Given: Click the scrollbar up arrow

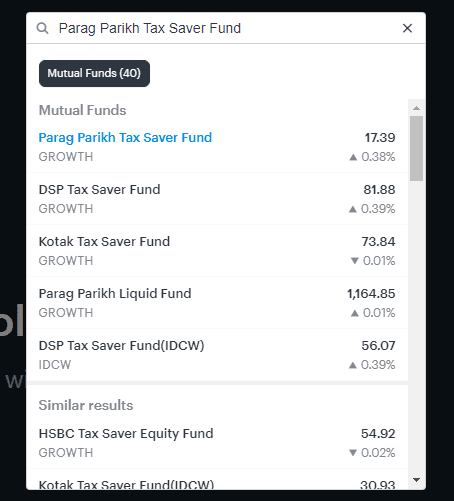Looking at the screenshot, I should (x=416, y=108).
